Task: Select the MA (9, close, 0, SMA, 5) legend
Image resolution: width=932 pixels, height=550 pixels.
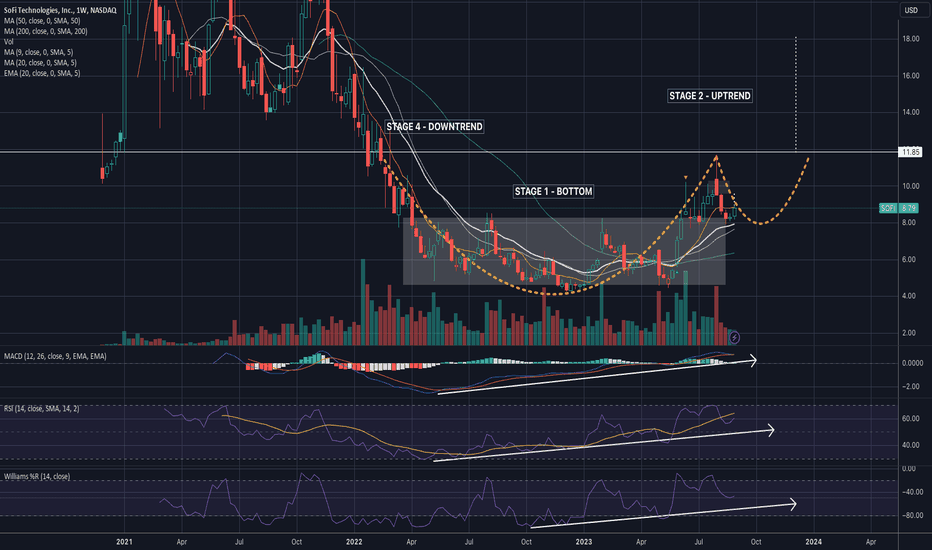Action: coord(39,52)
